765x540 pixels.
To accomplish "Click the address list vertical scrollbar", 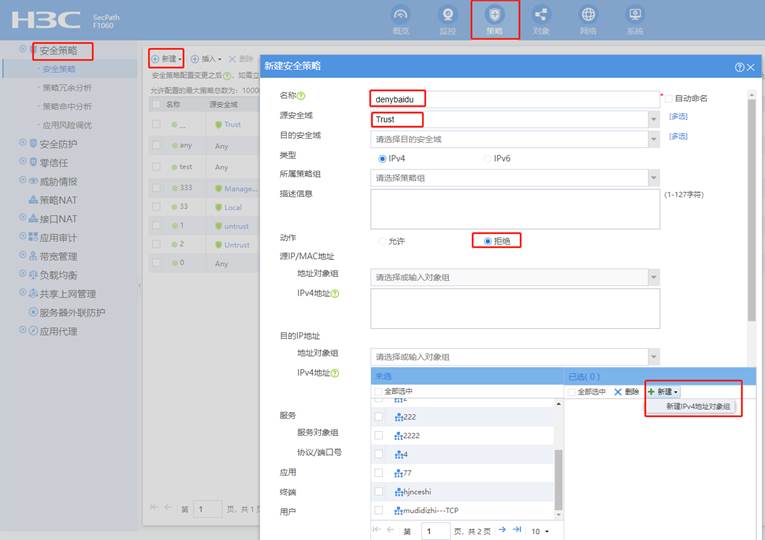I will coord(559,479).
